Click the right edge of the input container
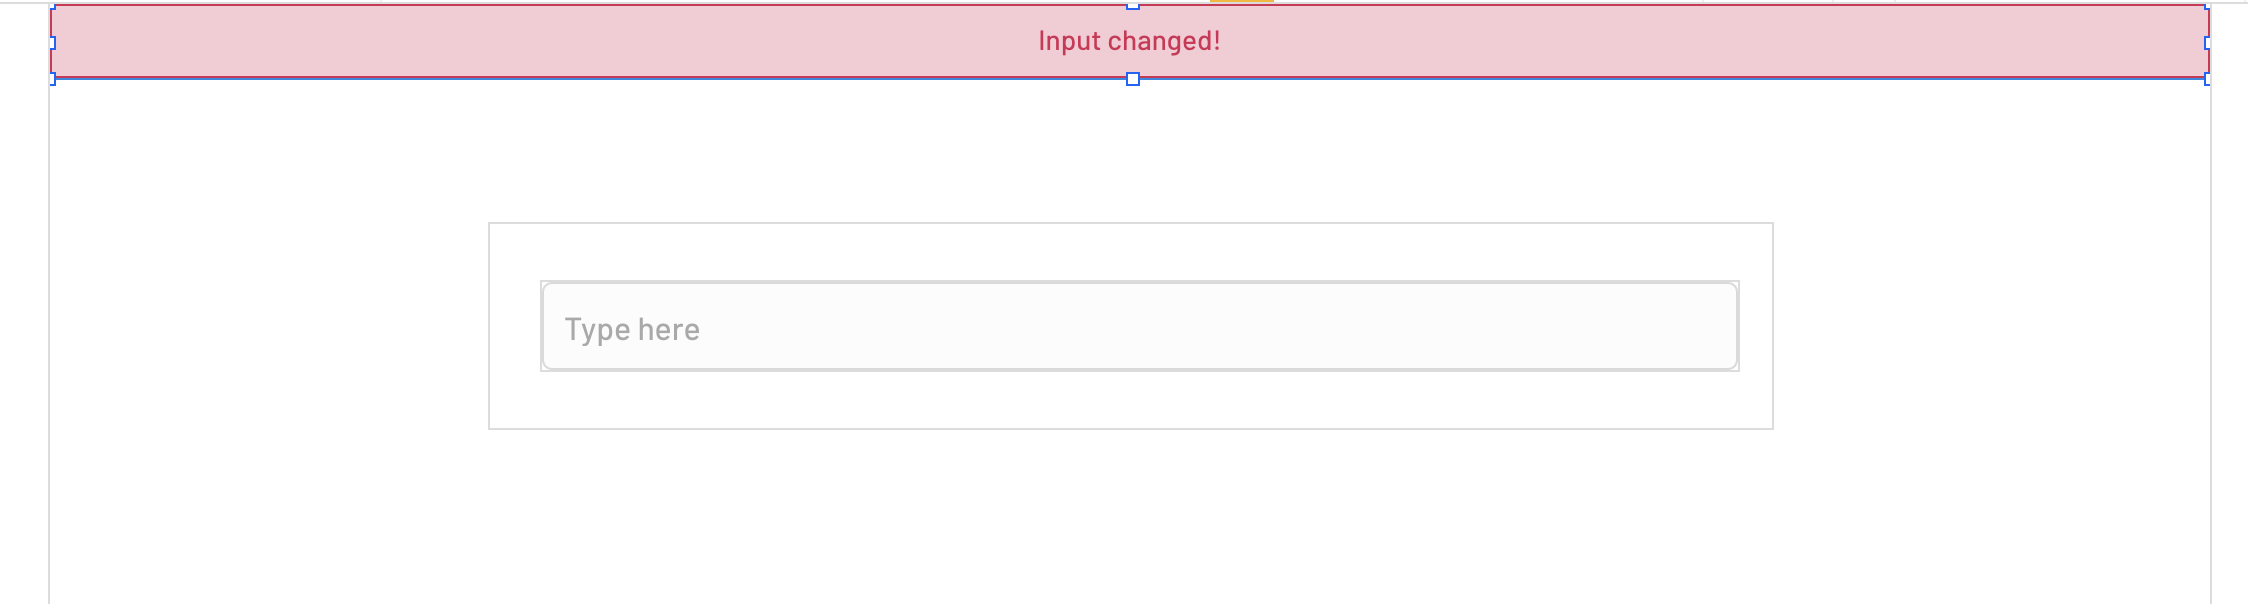The image size is (2248, 604). click(1772, 326)
